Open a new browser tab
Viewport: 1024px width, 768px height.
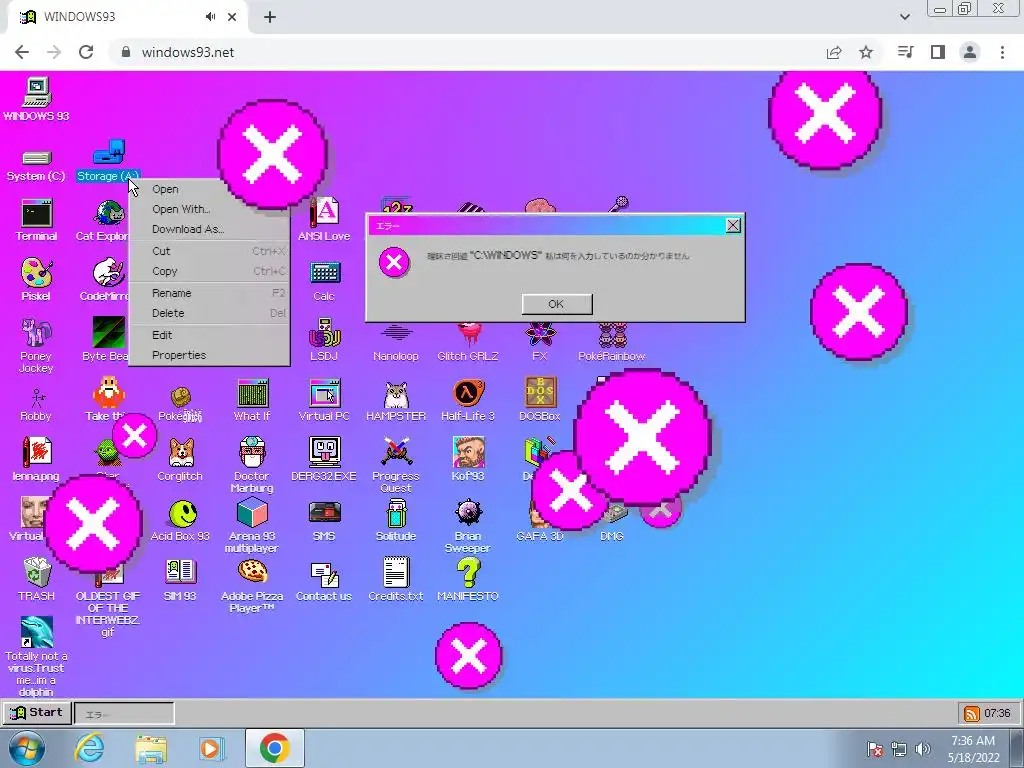270,17
